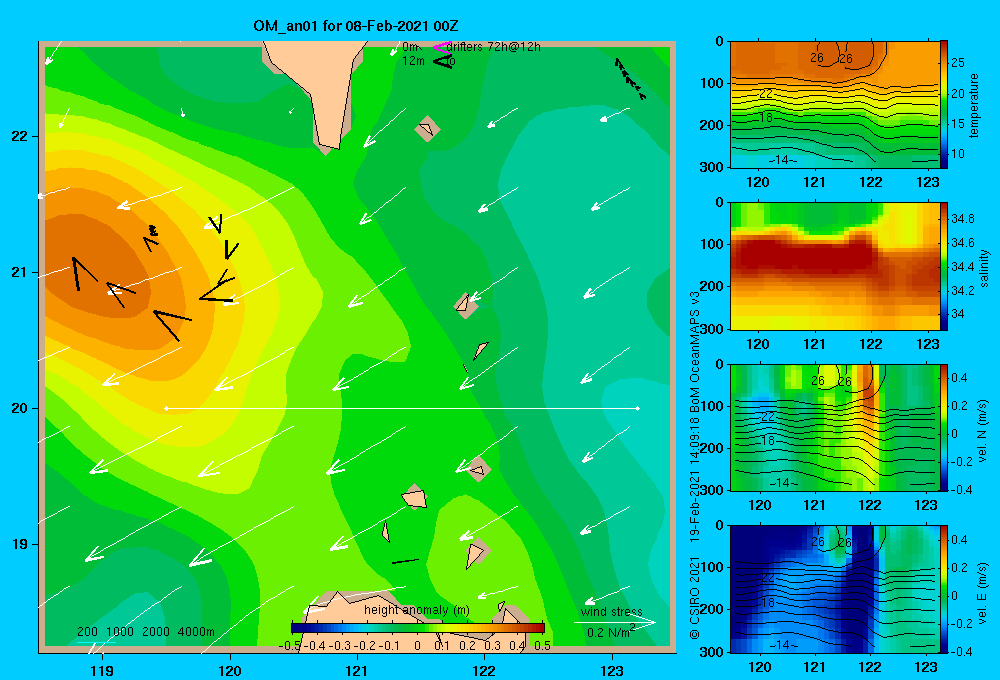
Task: Open the temperature section panel
Action: [834, 105]
